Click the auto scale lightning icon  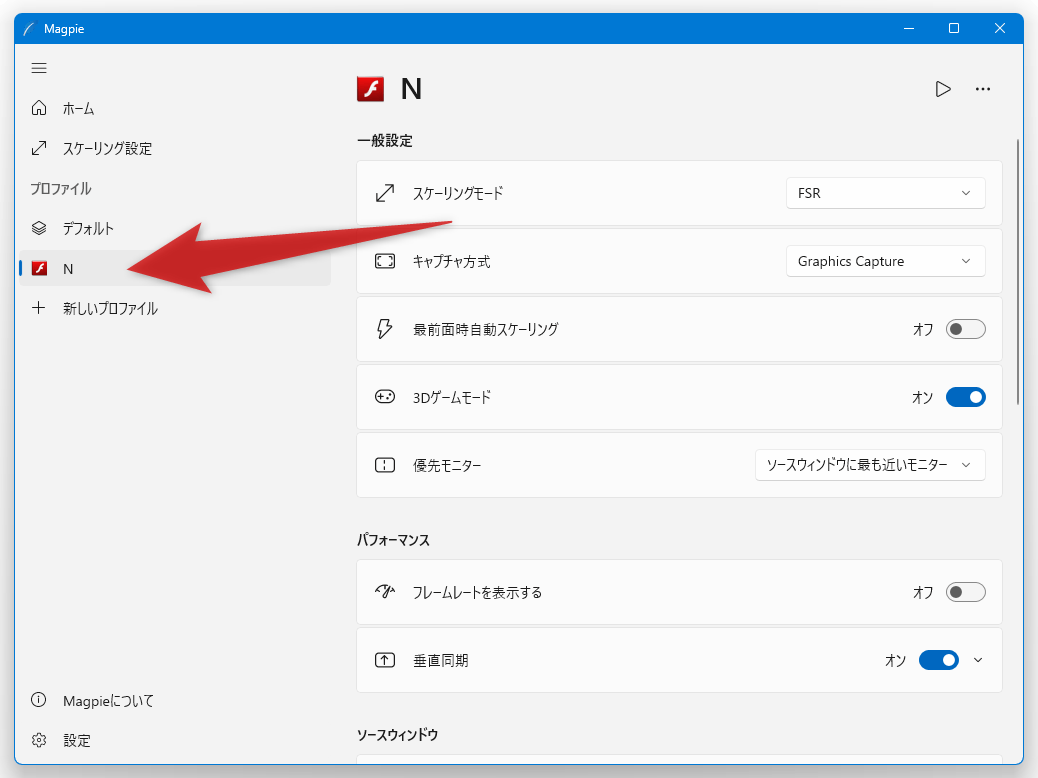pos(385,328)
